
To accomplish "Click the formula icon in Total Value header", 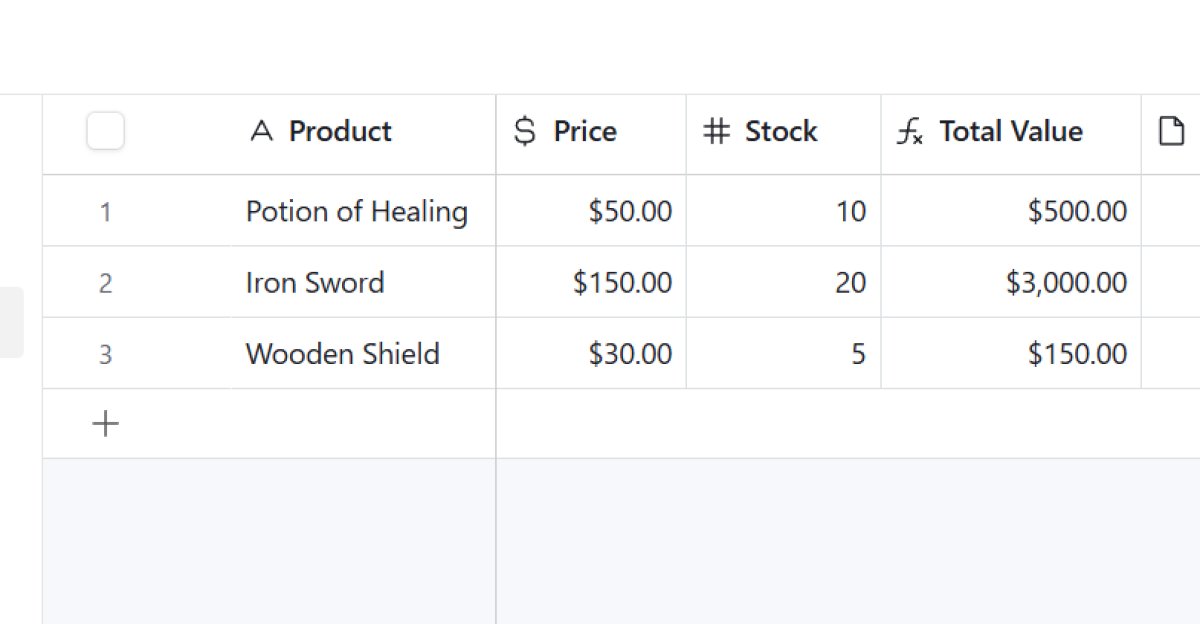I will [909, 132].
